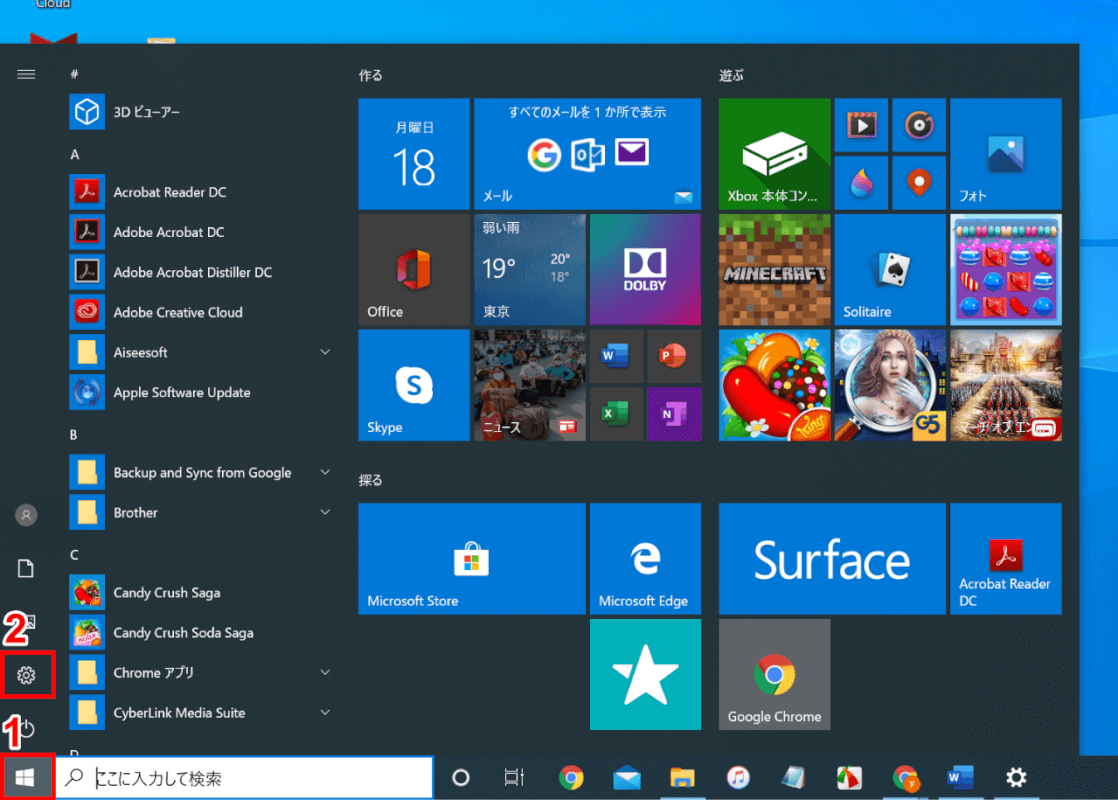Open the Excel small tile

[616, 414]
